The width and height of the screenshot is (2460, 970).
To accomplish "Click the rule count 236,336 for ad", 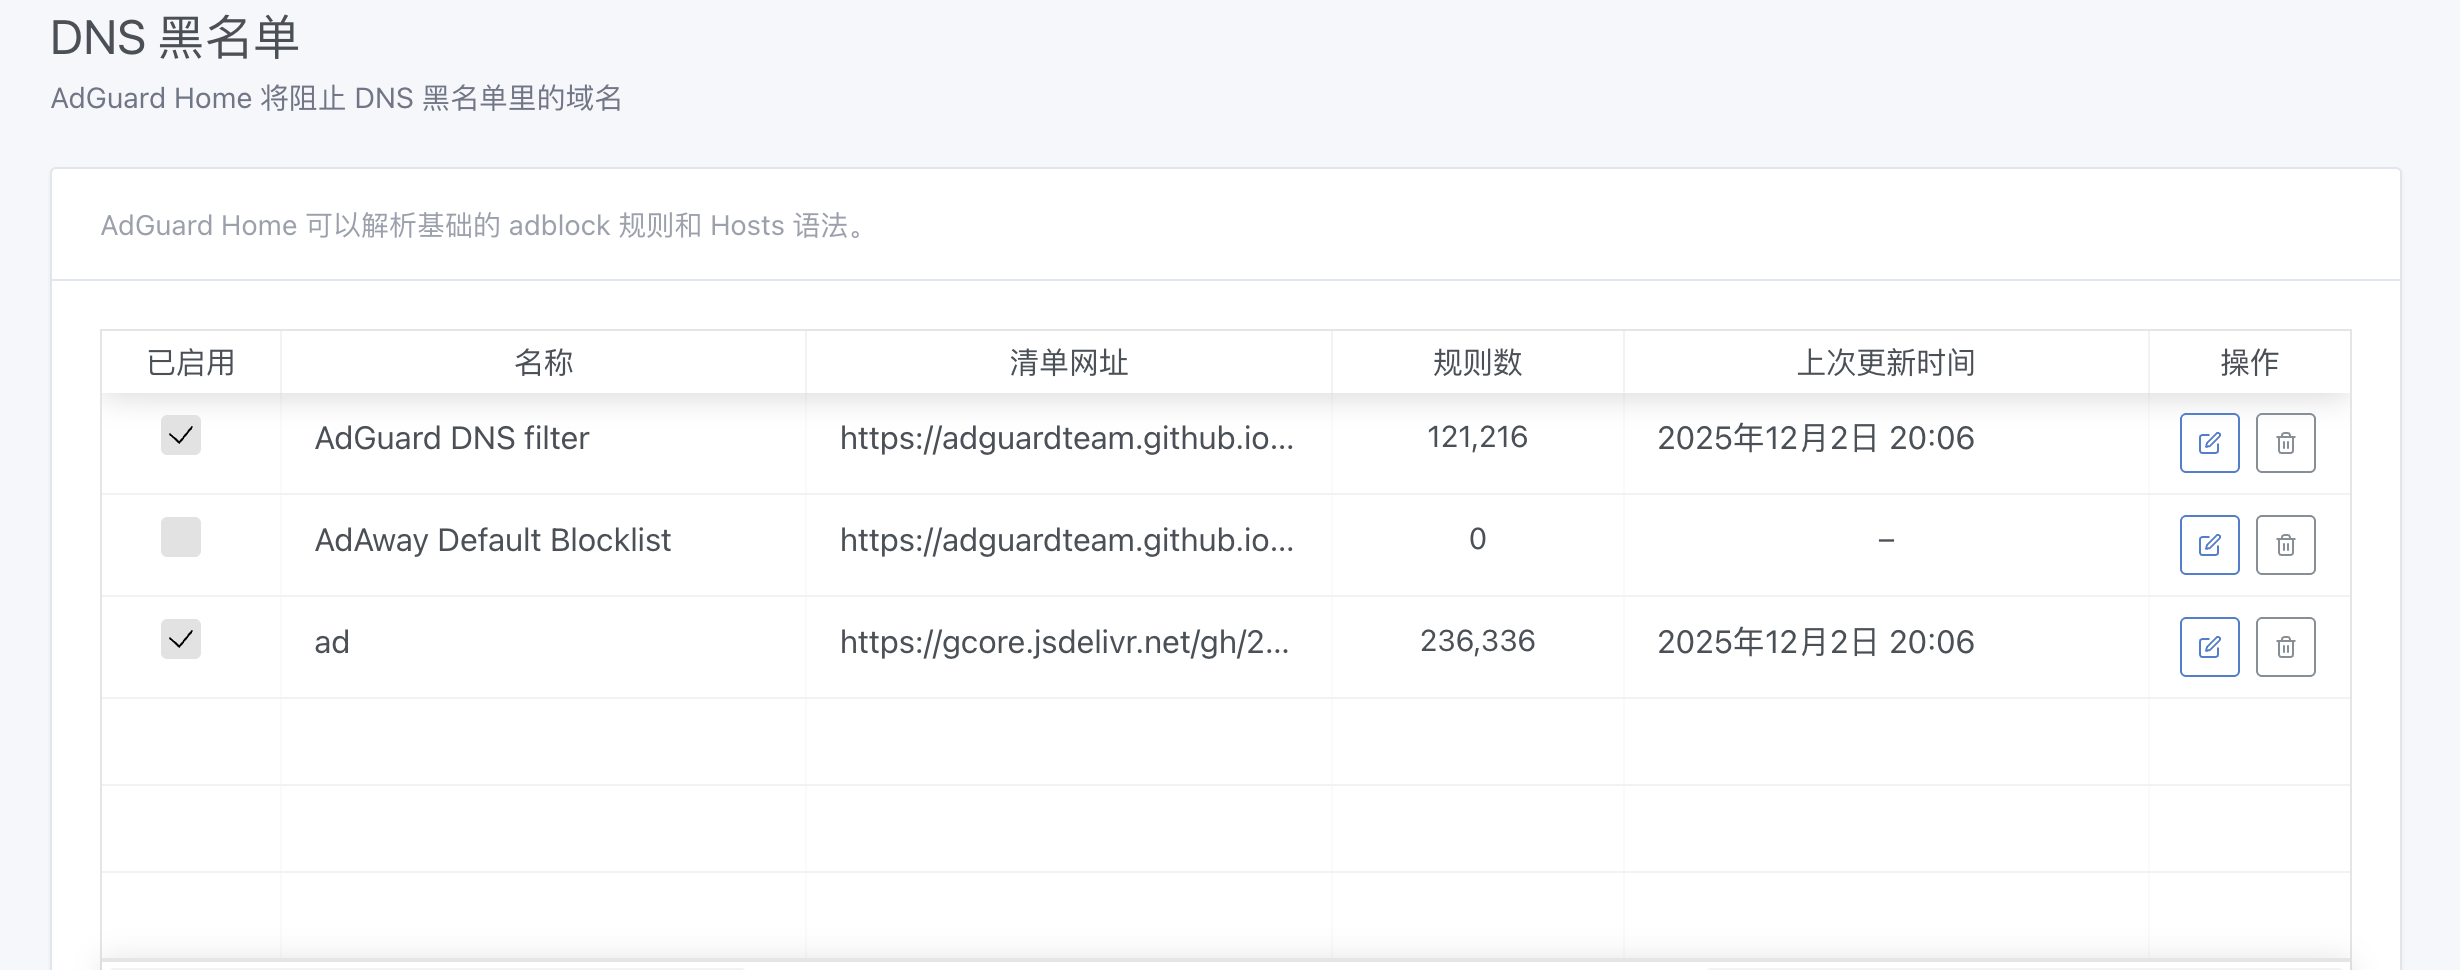I will pyautogui.click(x=1476, y=641).
